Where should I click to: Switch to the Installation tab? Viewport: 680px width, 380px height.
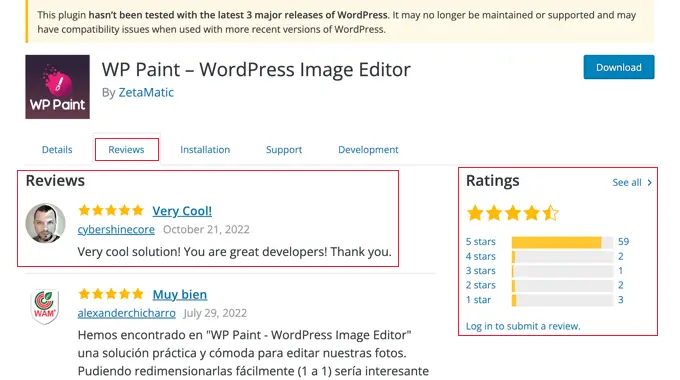(205, 150)
